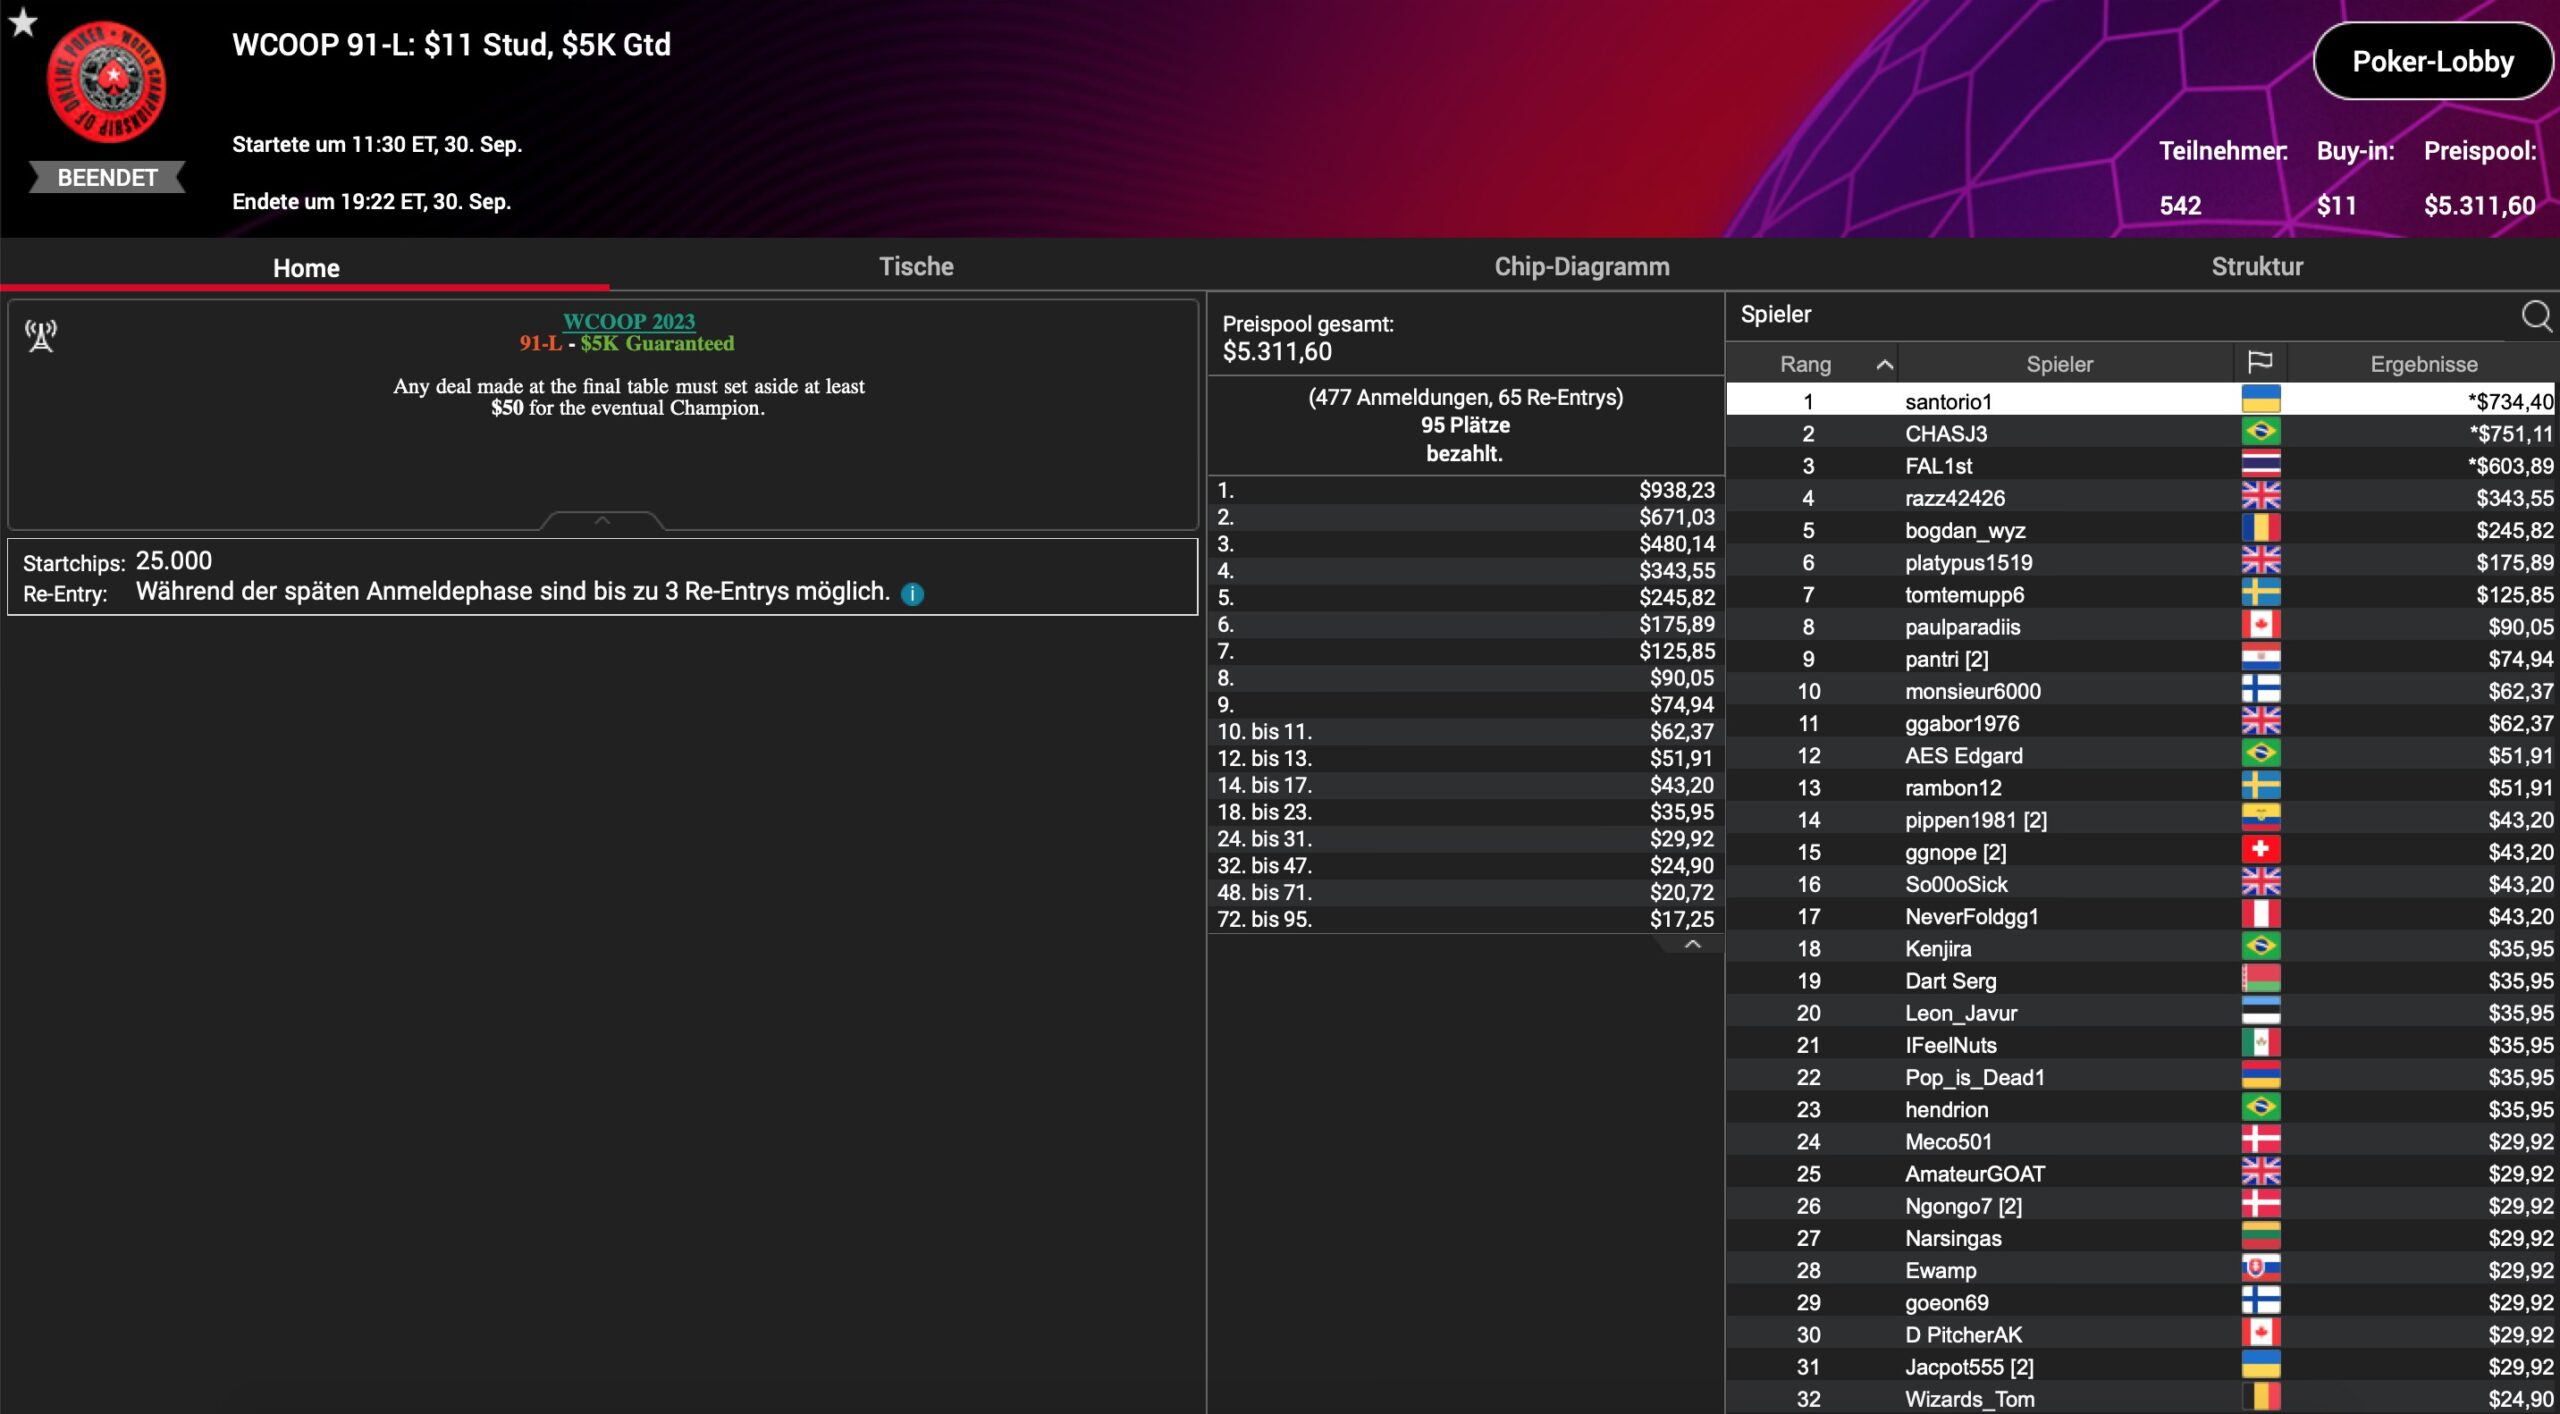Click payout row 10. bis 11.
Screen dimensions: 2560x1414
pyautogui.click(x=1465, y=731)
